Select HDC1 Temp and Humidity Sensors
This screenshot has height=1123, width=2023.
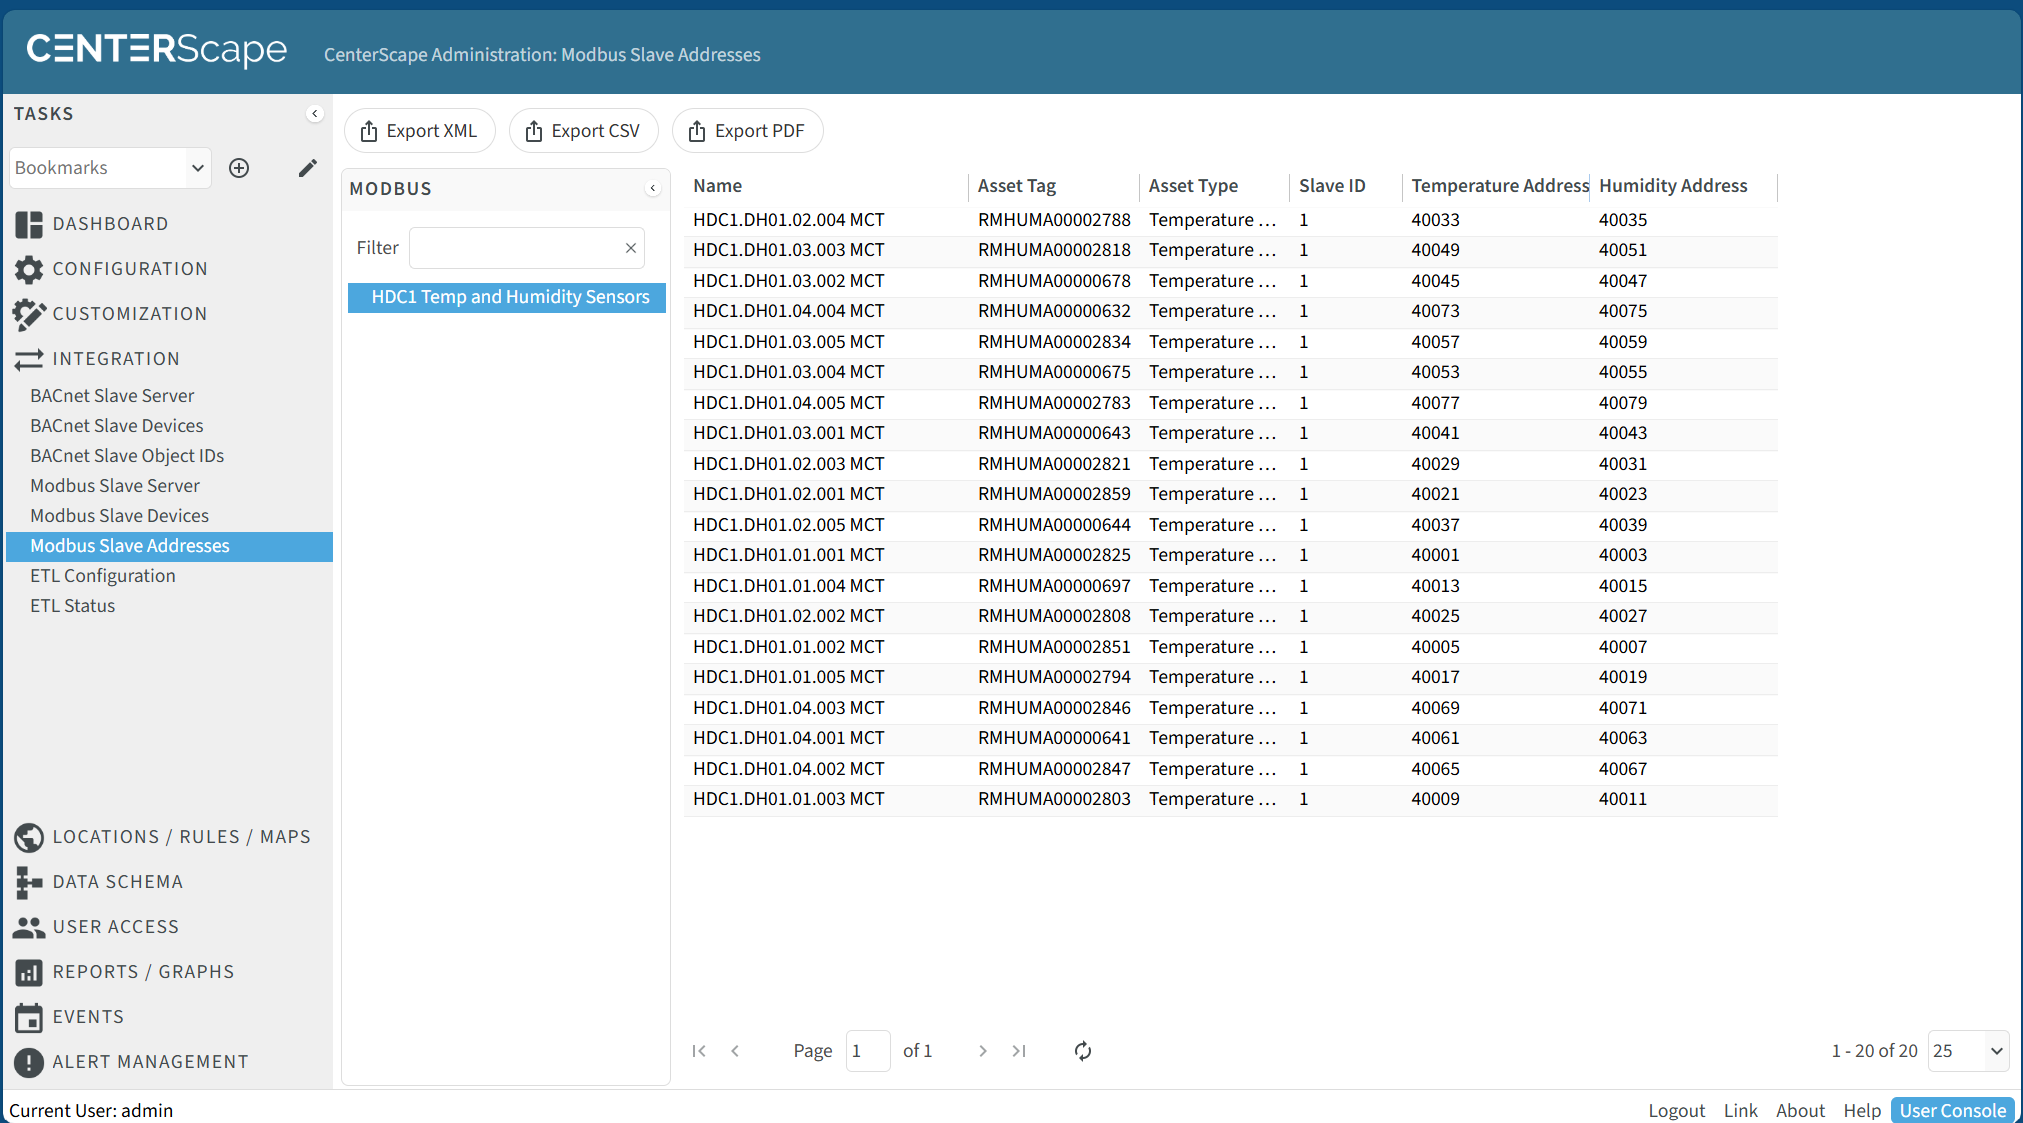pyautogui.click(x=510, y=297)
